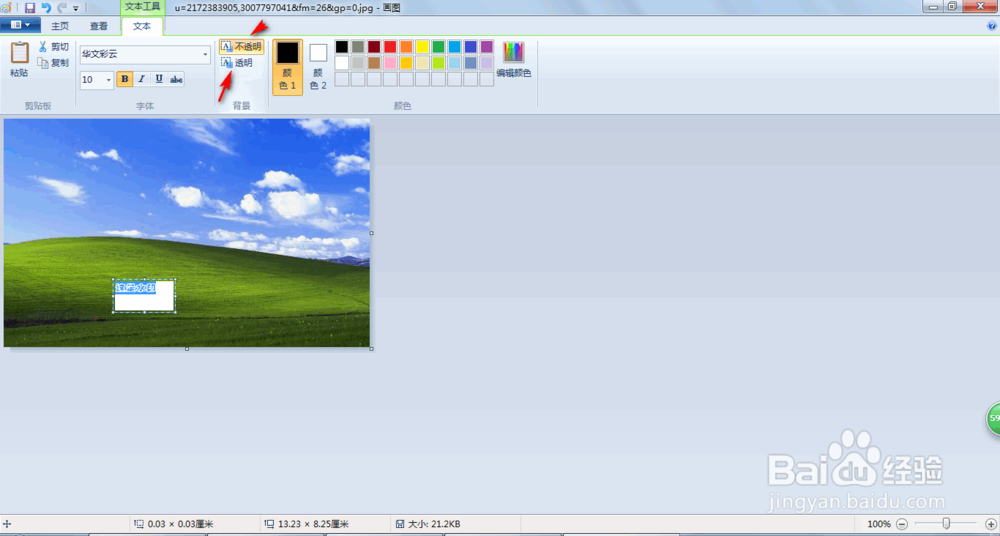
Task: Pick the black color swatch
Action: click(x=342, y=47)
